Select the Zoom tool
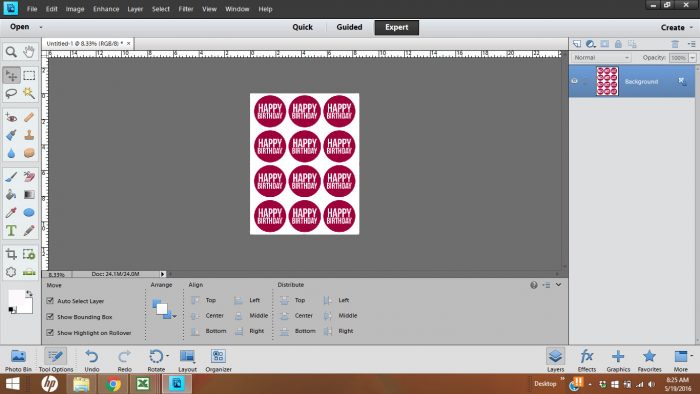This screenshot has width=700, height=394. [x=11, y=52]
